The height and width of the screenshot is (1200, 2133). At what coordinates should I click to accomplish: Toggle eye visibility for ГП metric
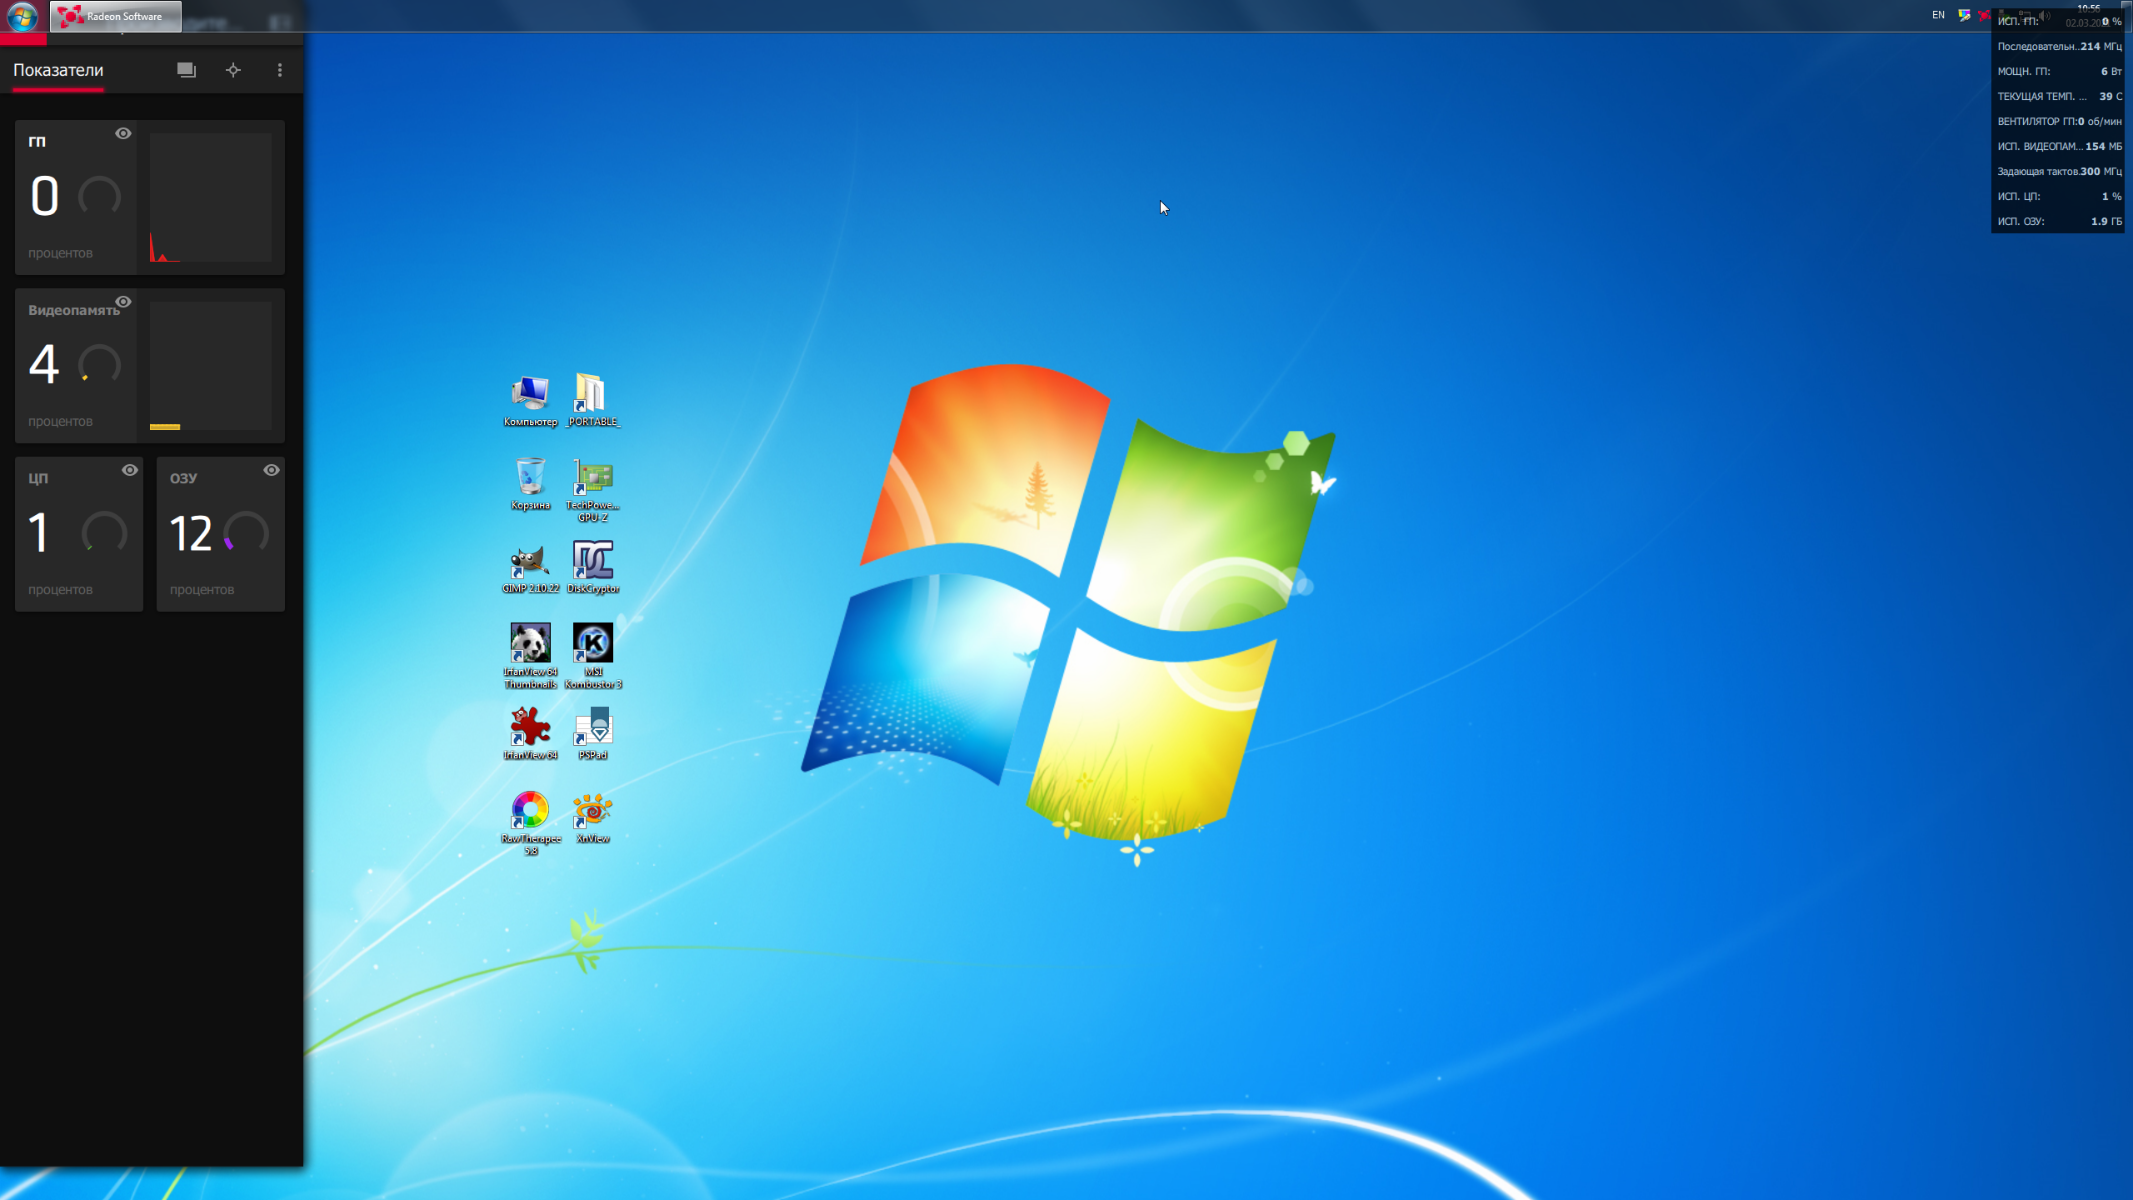pyautogui.click(x=123, y=133)
